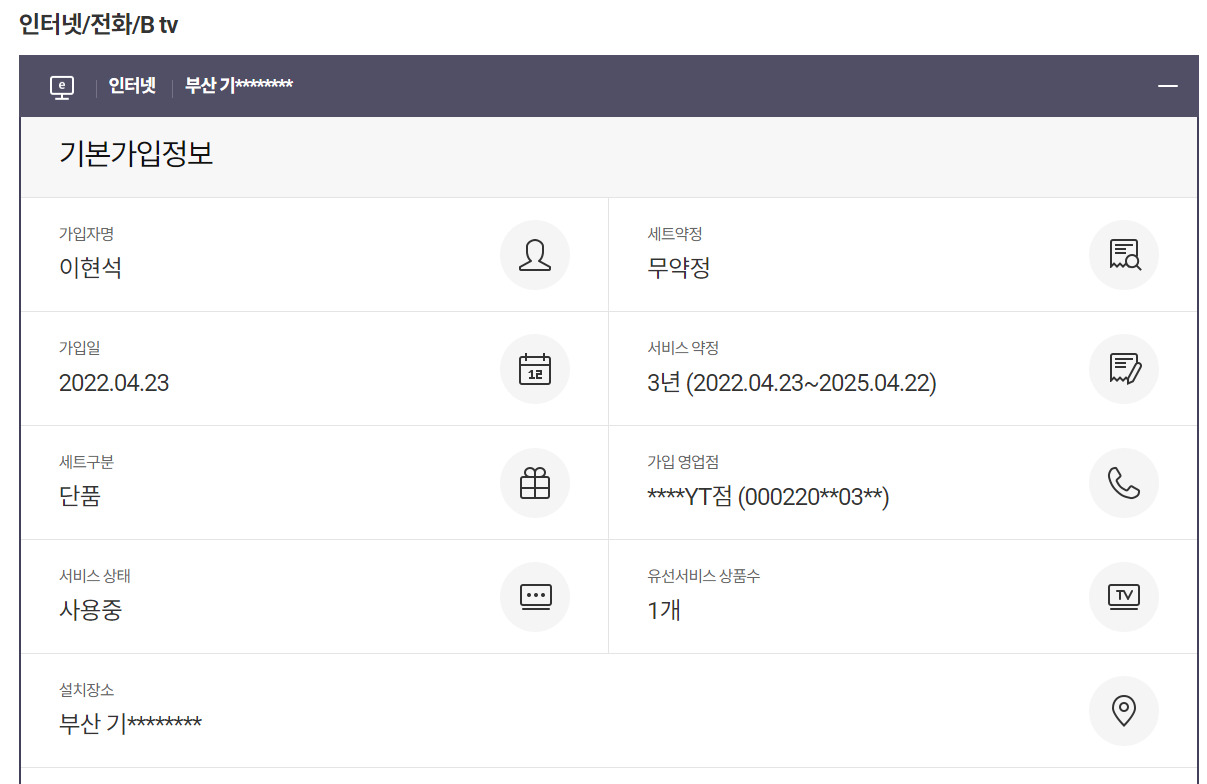Click the 유선서비스 상품수 TV icon
1207x784 pixels.
[x=1124, y=597]
